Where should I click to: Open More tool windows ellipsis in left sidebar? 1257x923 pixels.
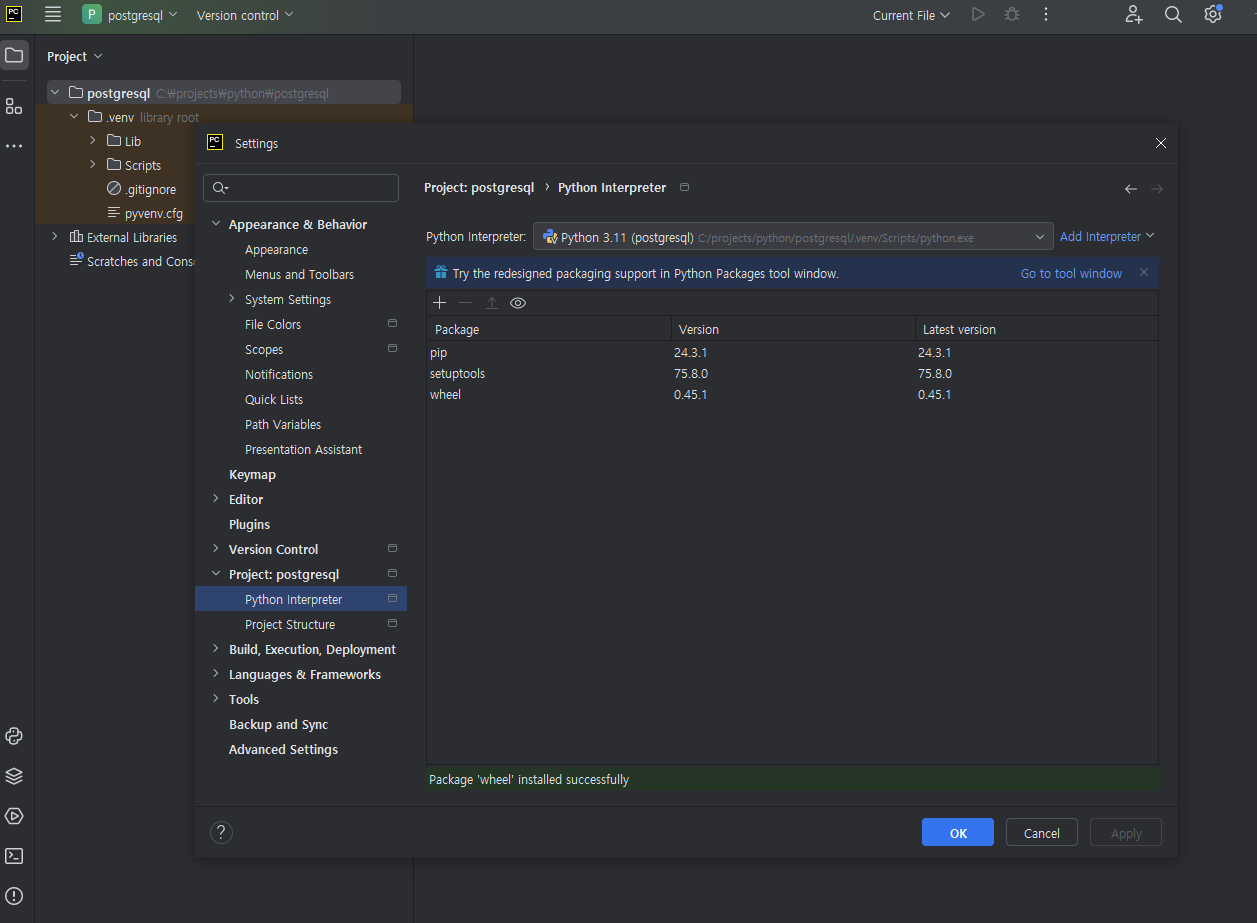click(x=14, y=146)
